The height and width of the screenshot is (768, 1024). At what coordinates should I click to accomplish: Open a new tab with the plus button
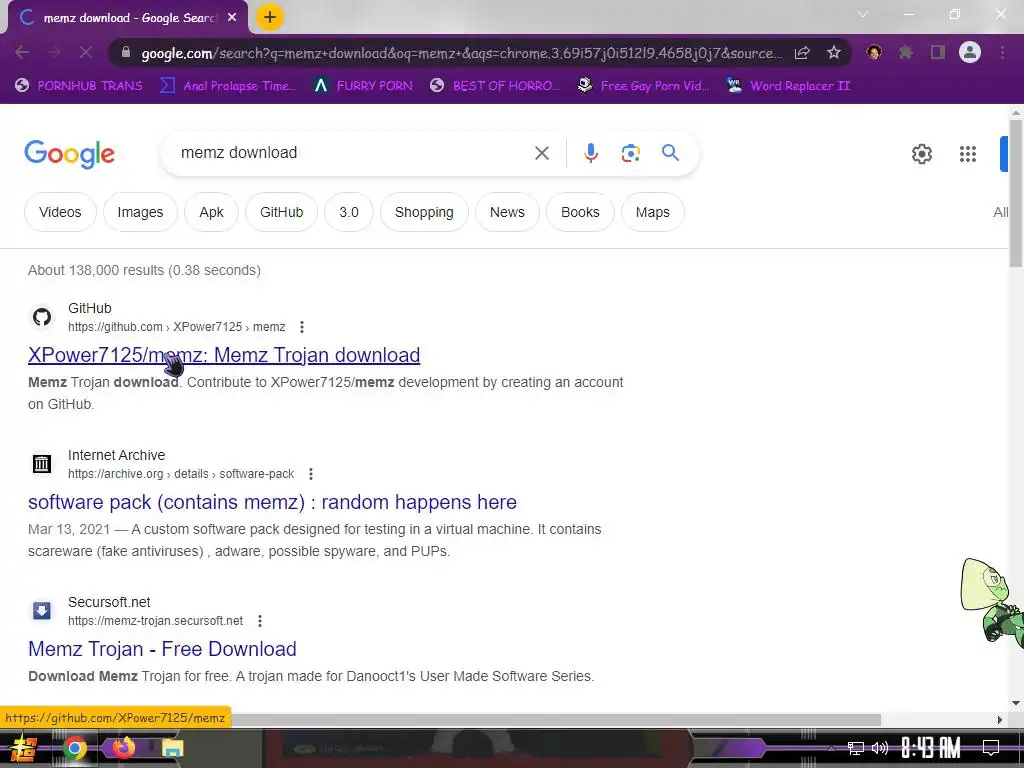(270, 18)
